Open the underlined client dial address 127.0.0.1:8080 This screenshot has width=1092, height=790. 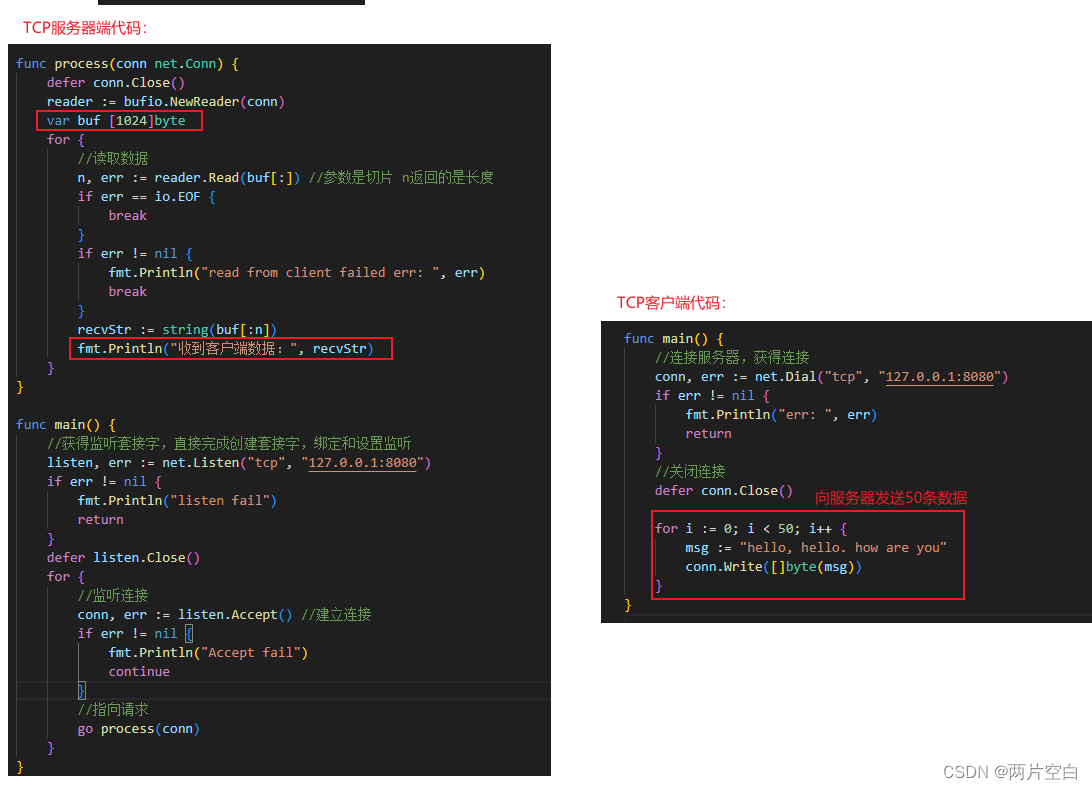click(x=941, y=376)
